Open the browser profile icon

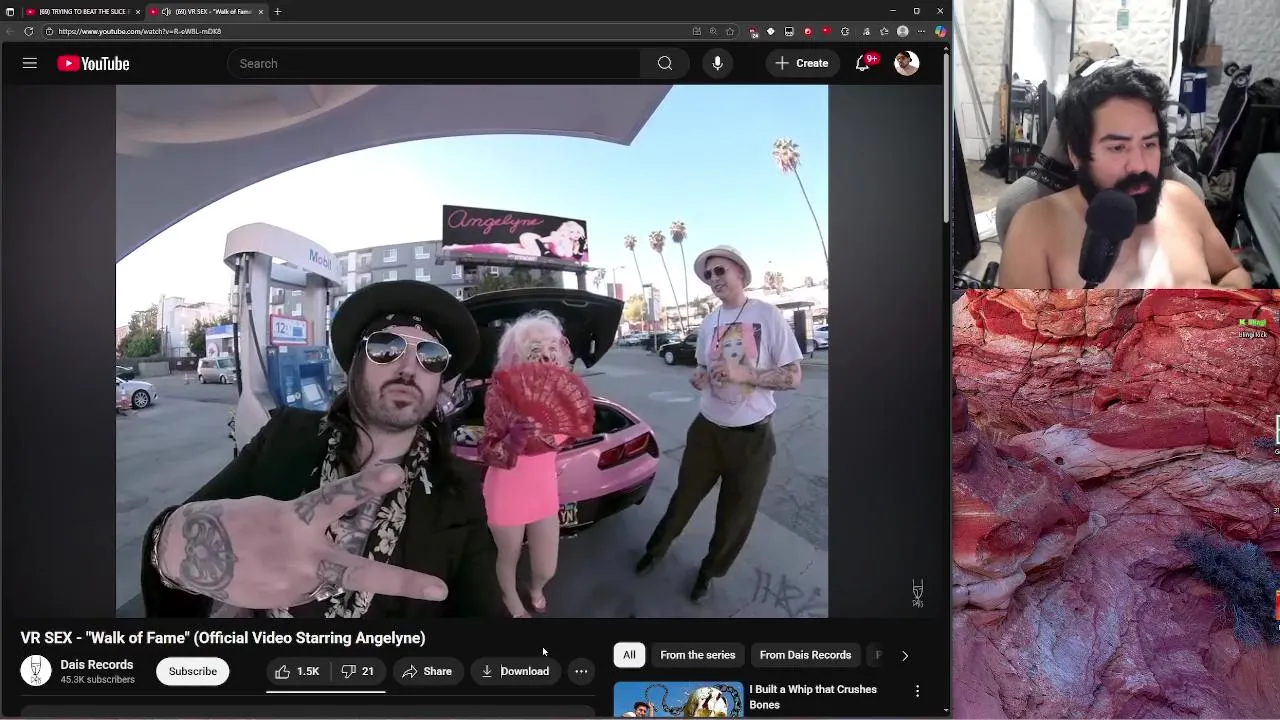point(903,31)
